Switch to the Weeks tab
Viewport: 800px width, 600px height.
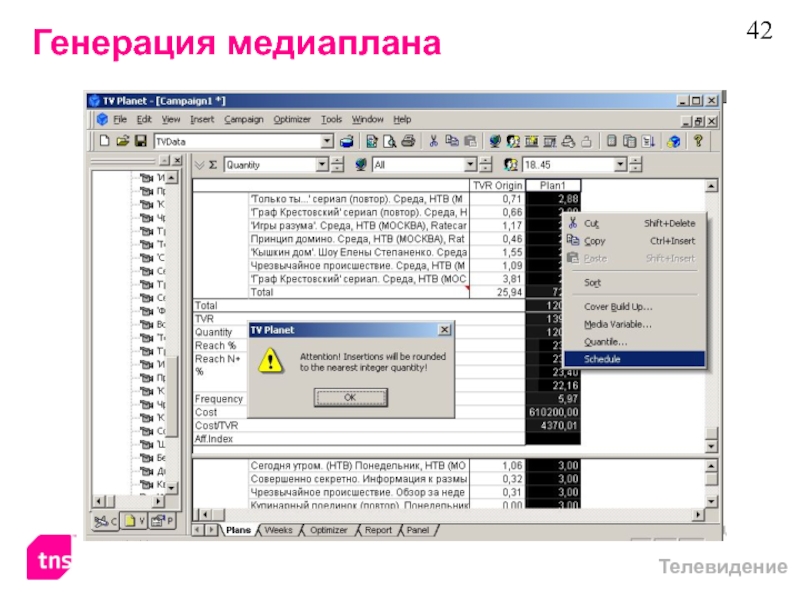279,530
